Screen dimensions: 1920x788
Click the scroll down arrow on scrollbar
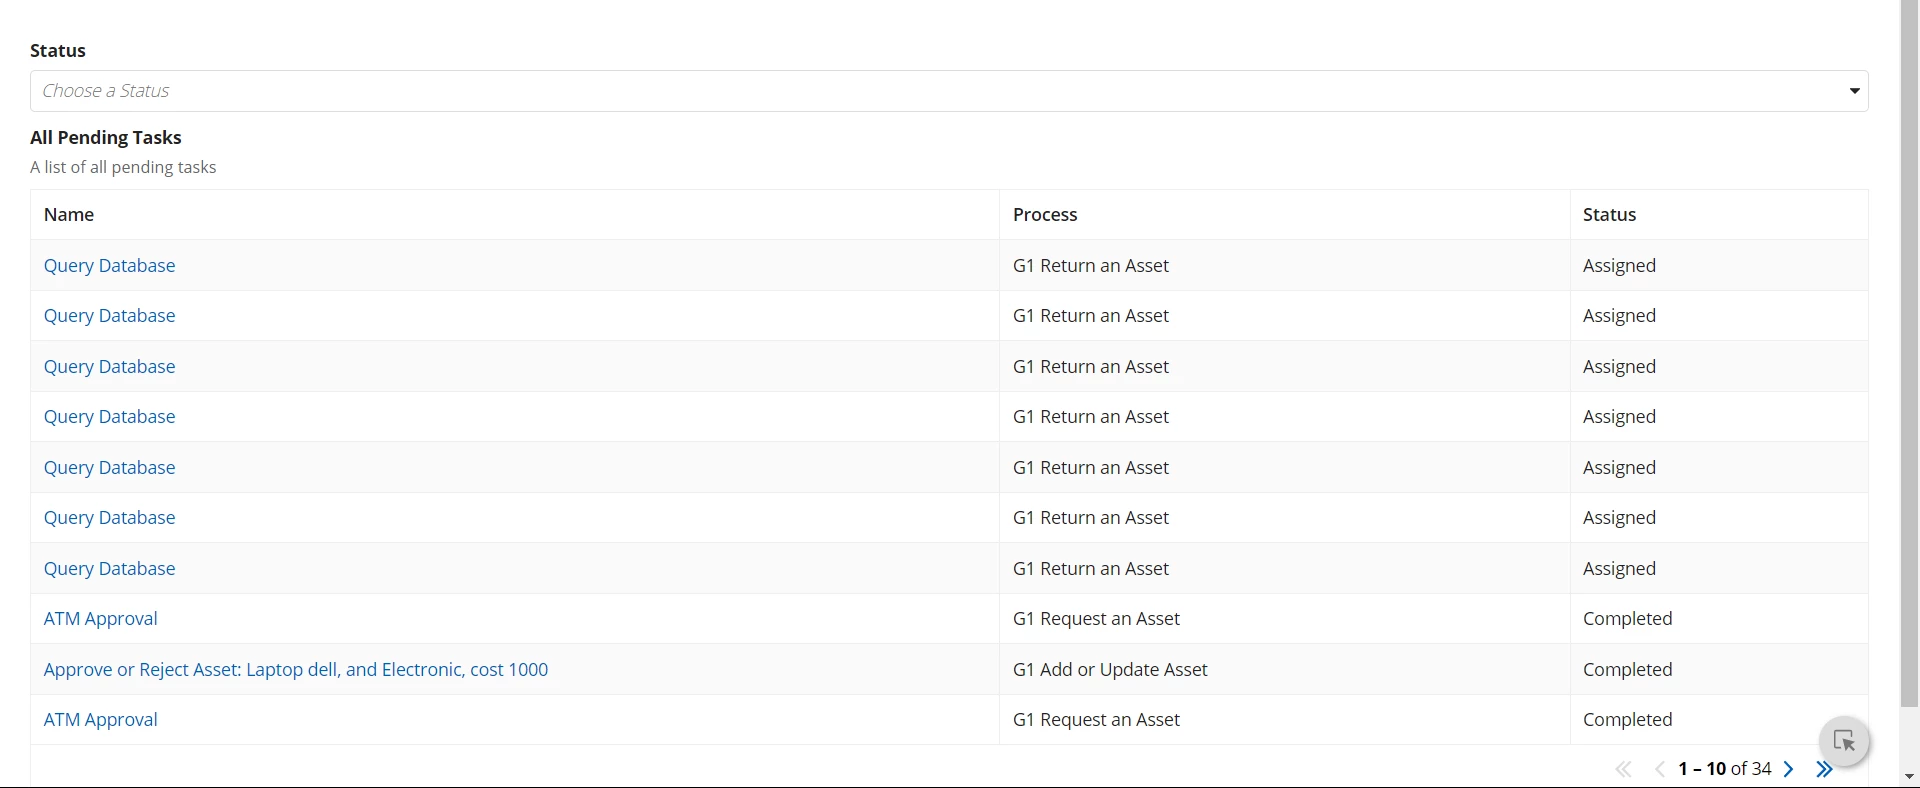pos(1909,777)
